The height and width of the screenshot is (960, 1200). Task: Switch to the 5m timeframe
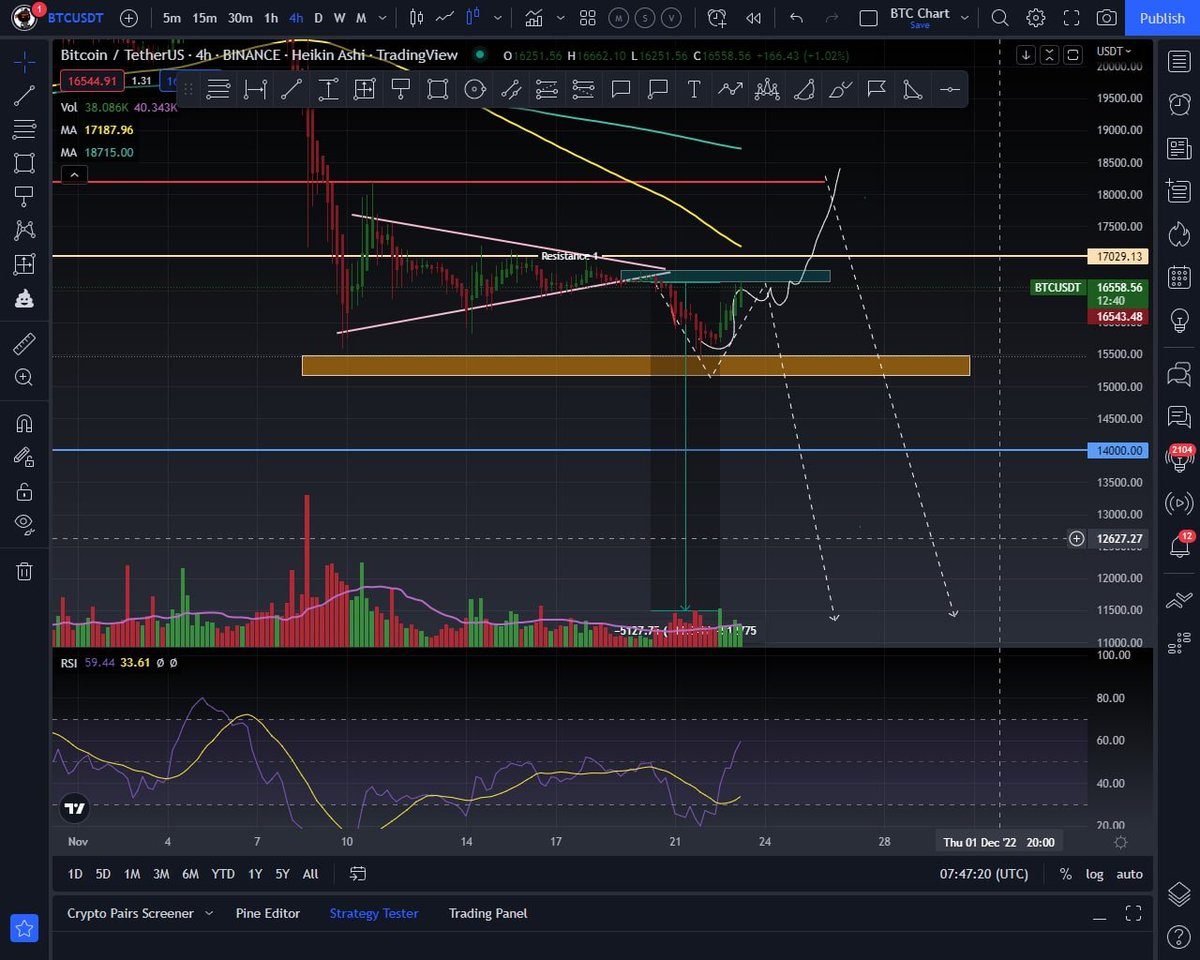click(x=172, y=18)
